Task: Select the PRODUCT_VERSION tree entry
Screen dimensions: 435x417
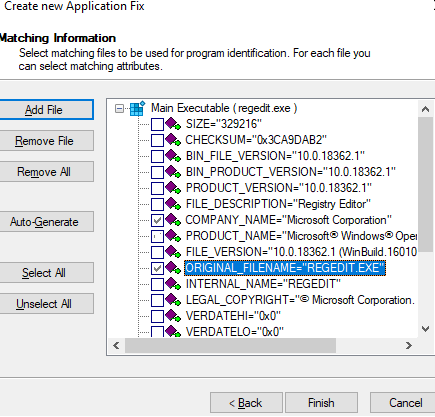Action: click(278, 188)
